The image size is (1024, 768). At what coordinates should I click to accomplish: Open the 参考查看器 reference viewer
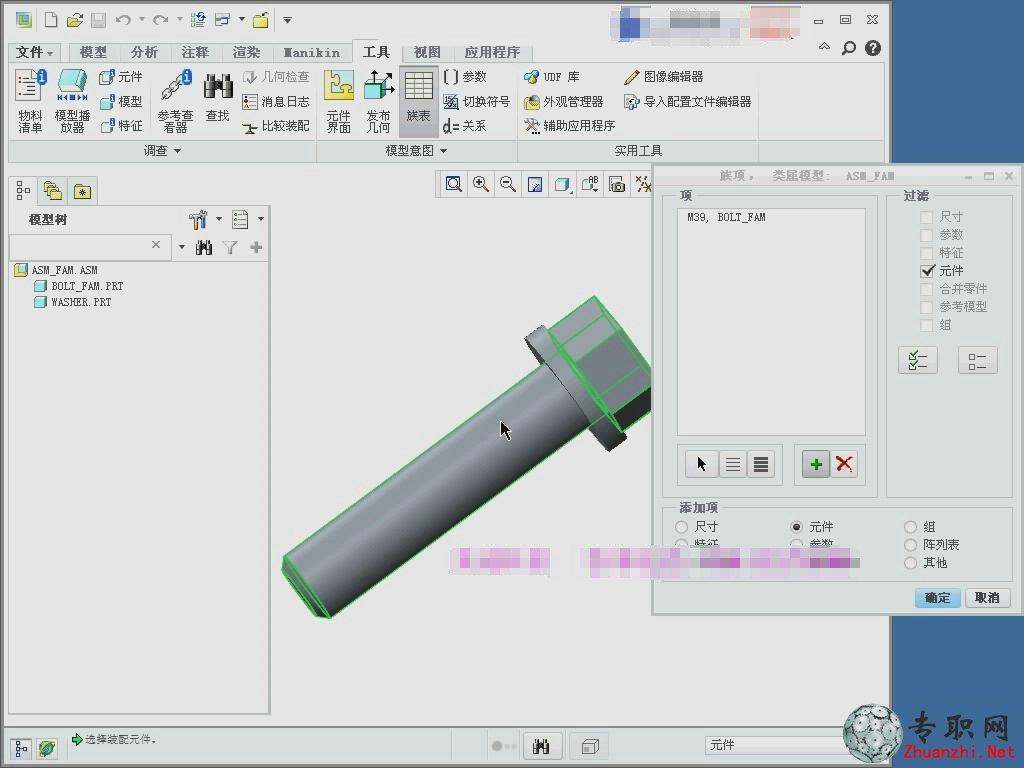tap(175, 101)
